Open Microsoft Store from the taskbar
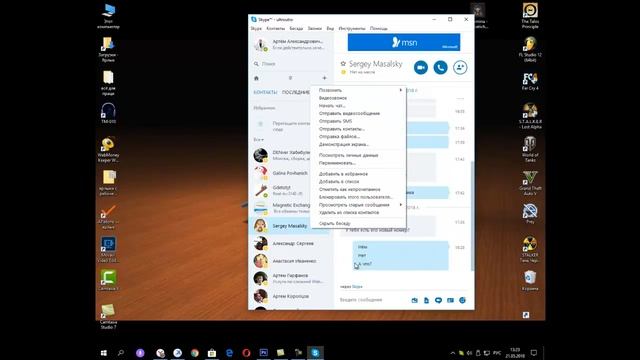The width and height of the screenshot is (640, 360). coord(212,353)
